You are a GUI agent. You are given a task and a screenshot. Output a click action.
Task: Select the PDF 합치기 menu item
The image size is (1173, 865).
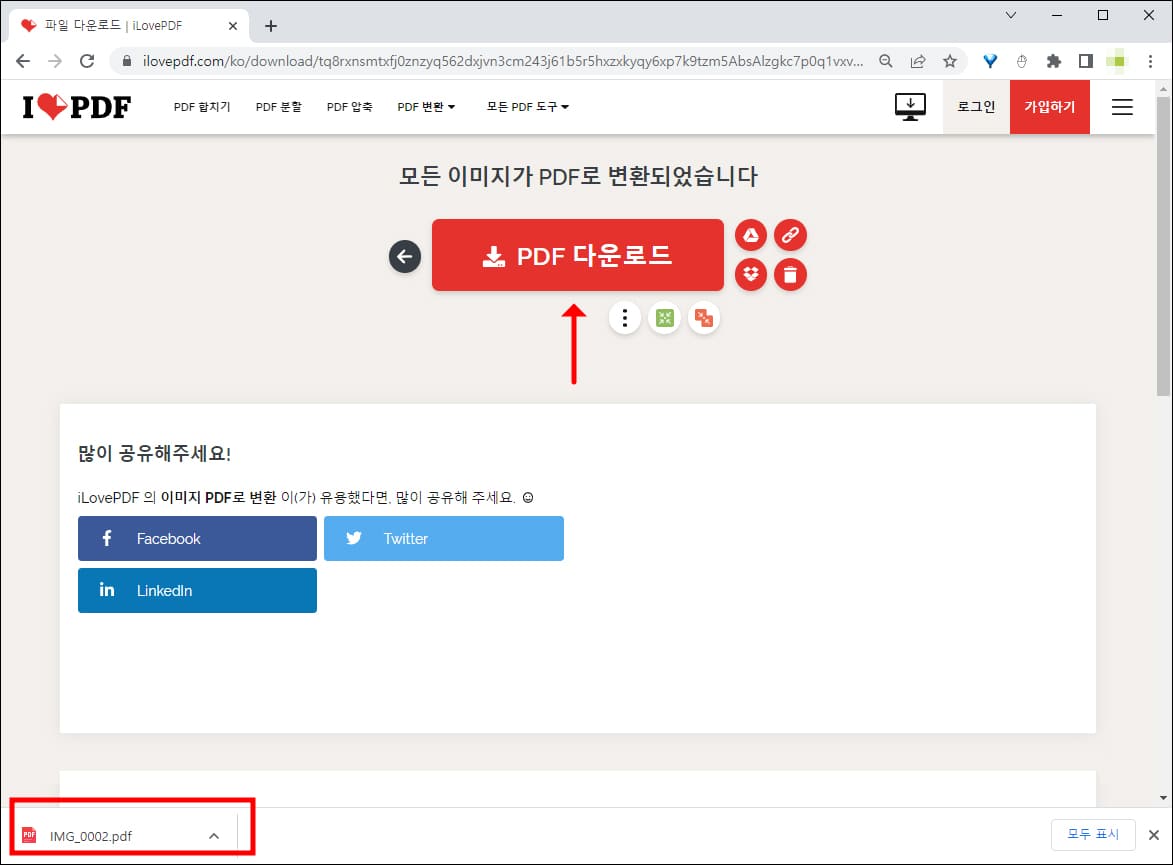tap(202, 106)
